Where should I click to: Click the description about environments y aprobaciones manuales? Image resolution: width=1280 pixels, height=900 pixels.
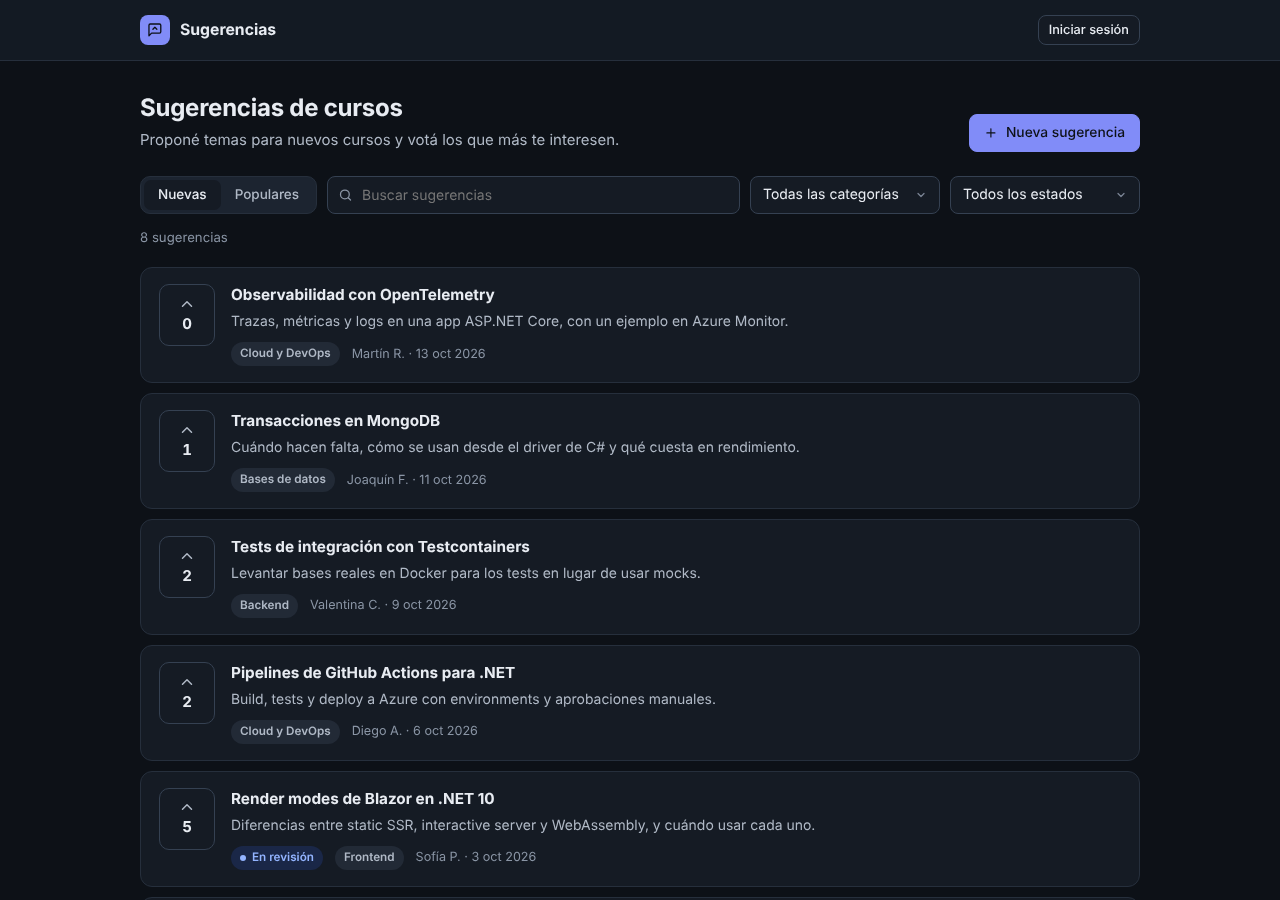pos(473,700)
